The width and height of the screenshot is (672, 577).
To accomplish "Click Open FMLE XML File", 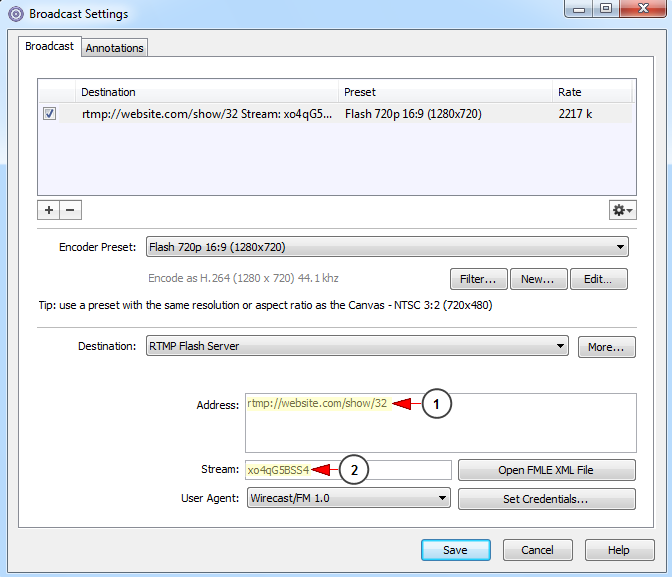I will [546, 470].
